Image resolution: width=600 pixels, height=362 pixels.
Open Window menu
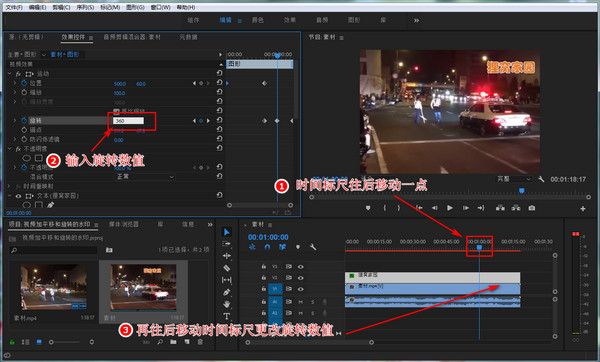point(160,7)
